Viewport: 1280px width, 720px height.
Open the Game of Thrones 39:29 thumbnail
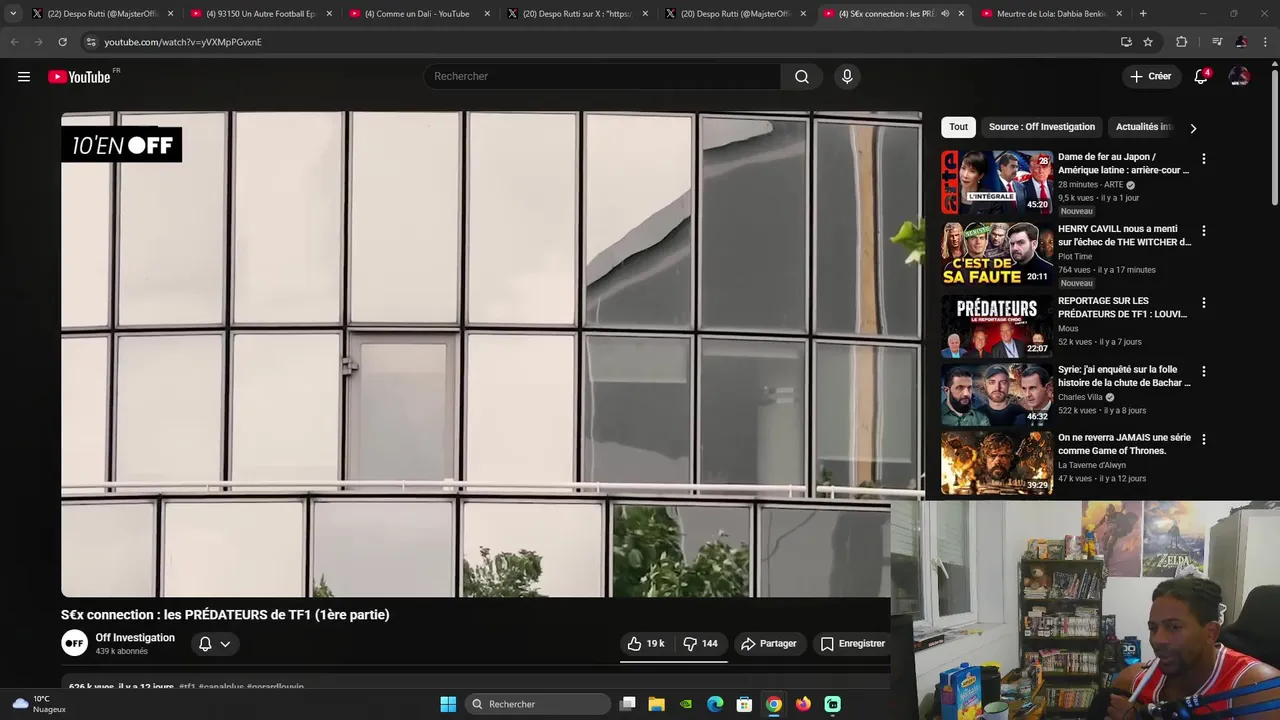(997, 462)
